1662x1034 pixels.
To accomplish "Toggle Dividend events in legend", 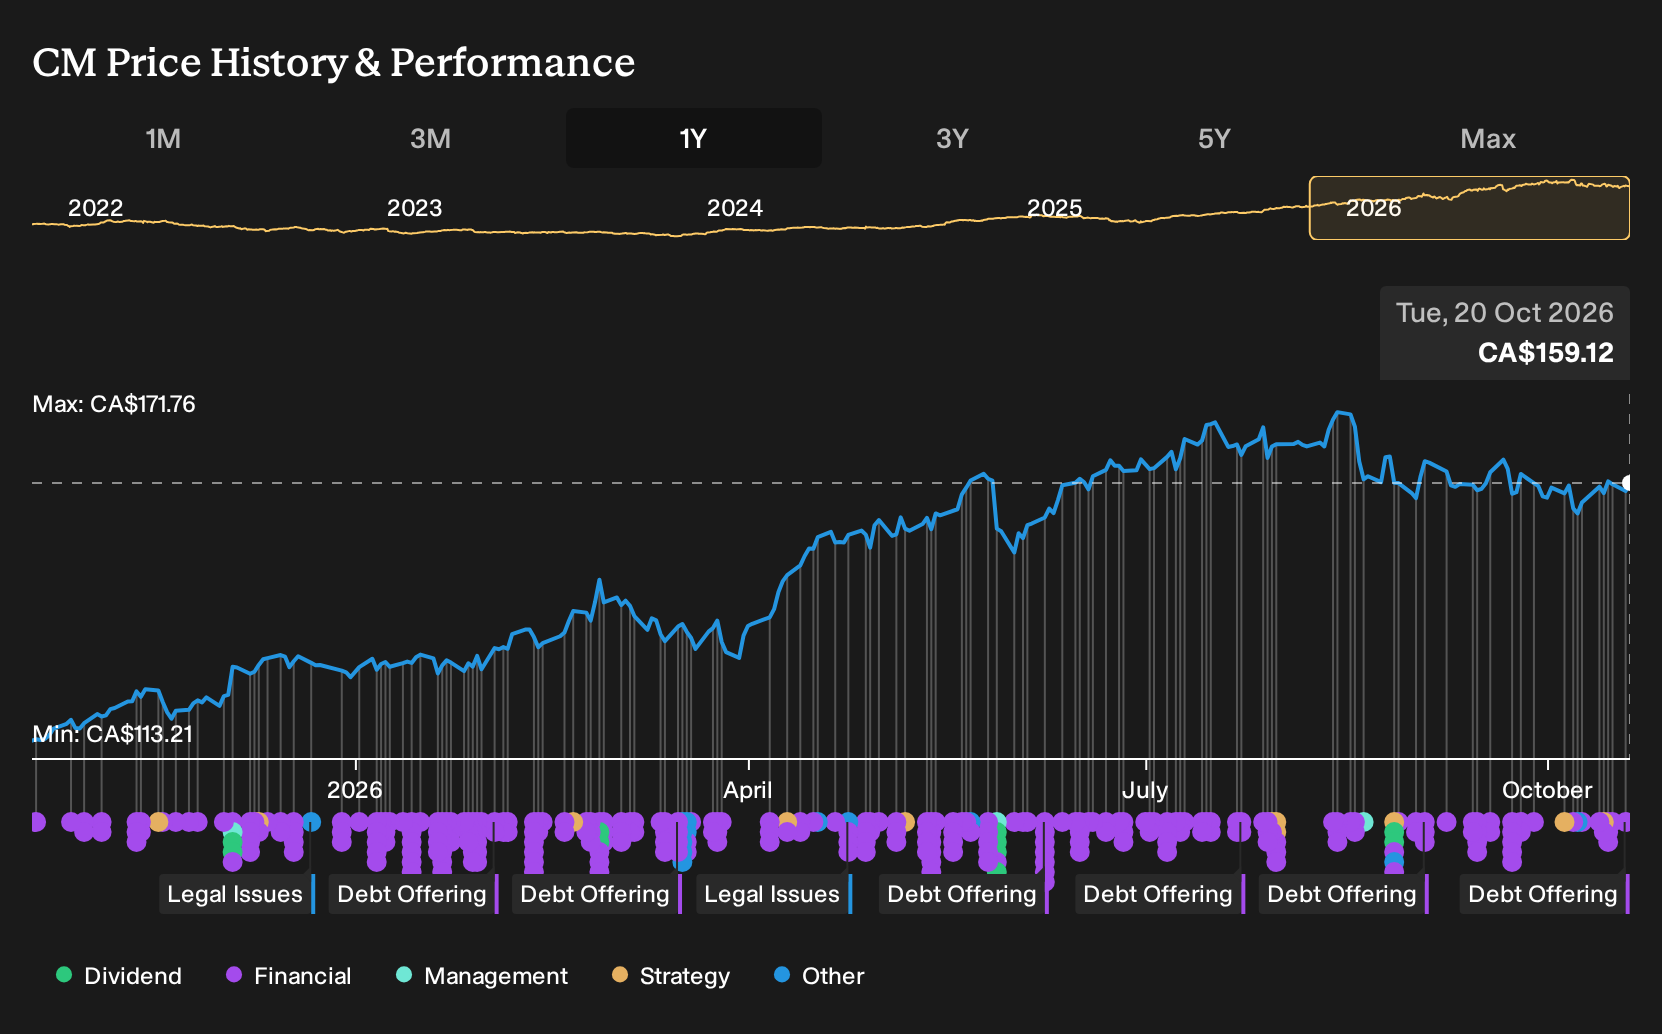I will (119, 975).
